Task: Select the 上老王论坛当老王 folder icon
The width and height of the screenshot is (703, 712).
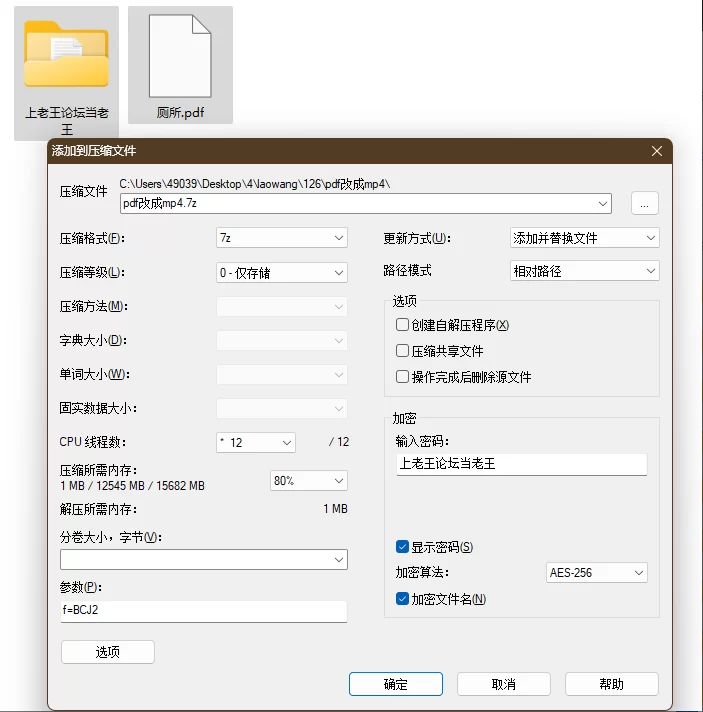Action: click(66, 54)
